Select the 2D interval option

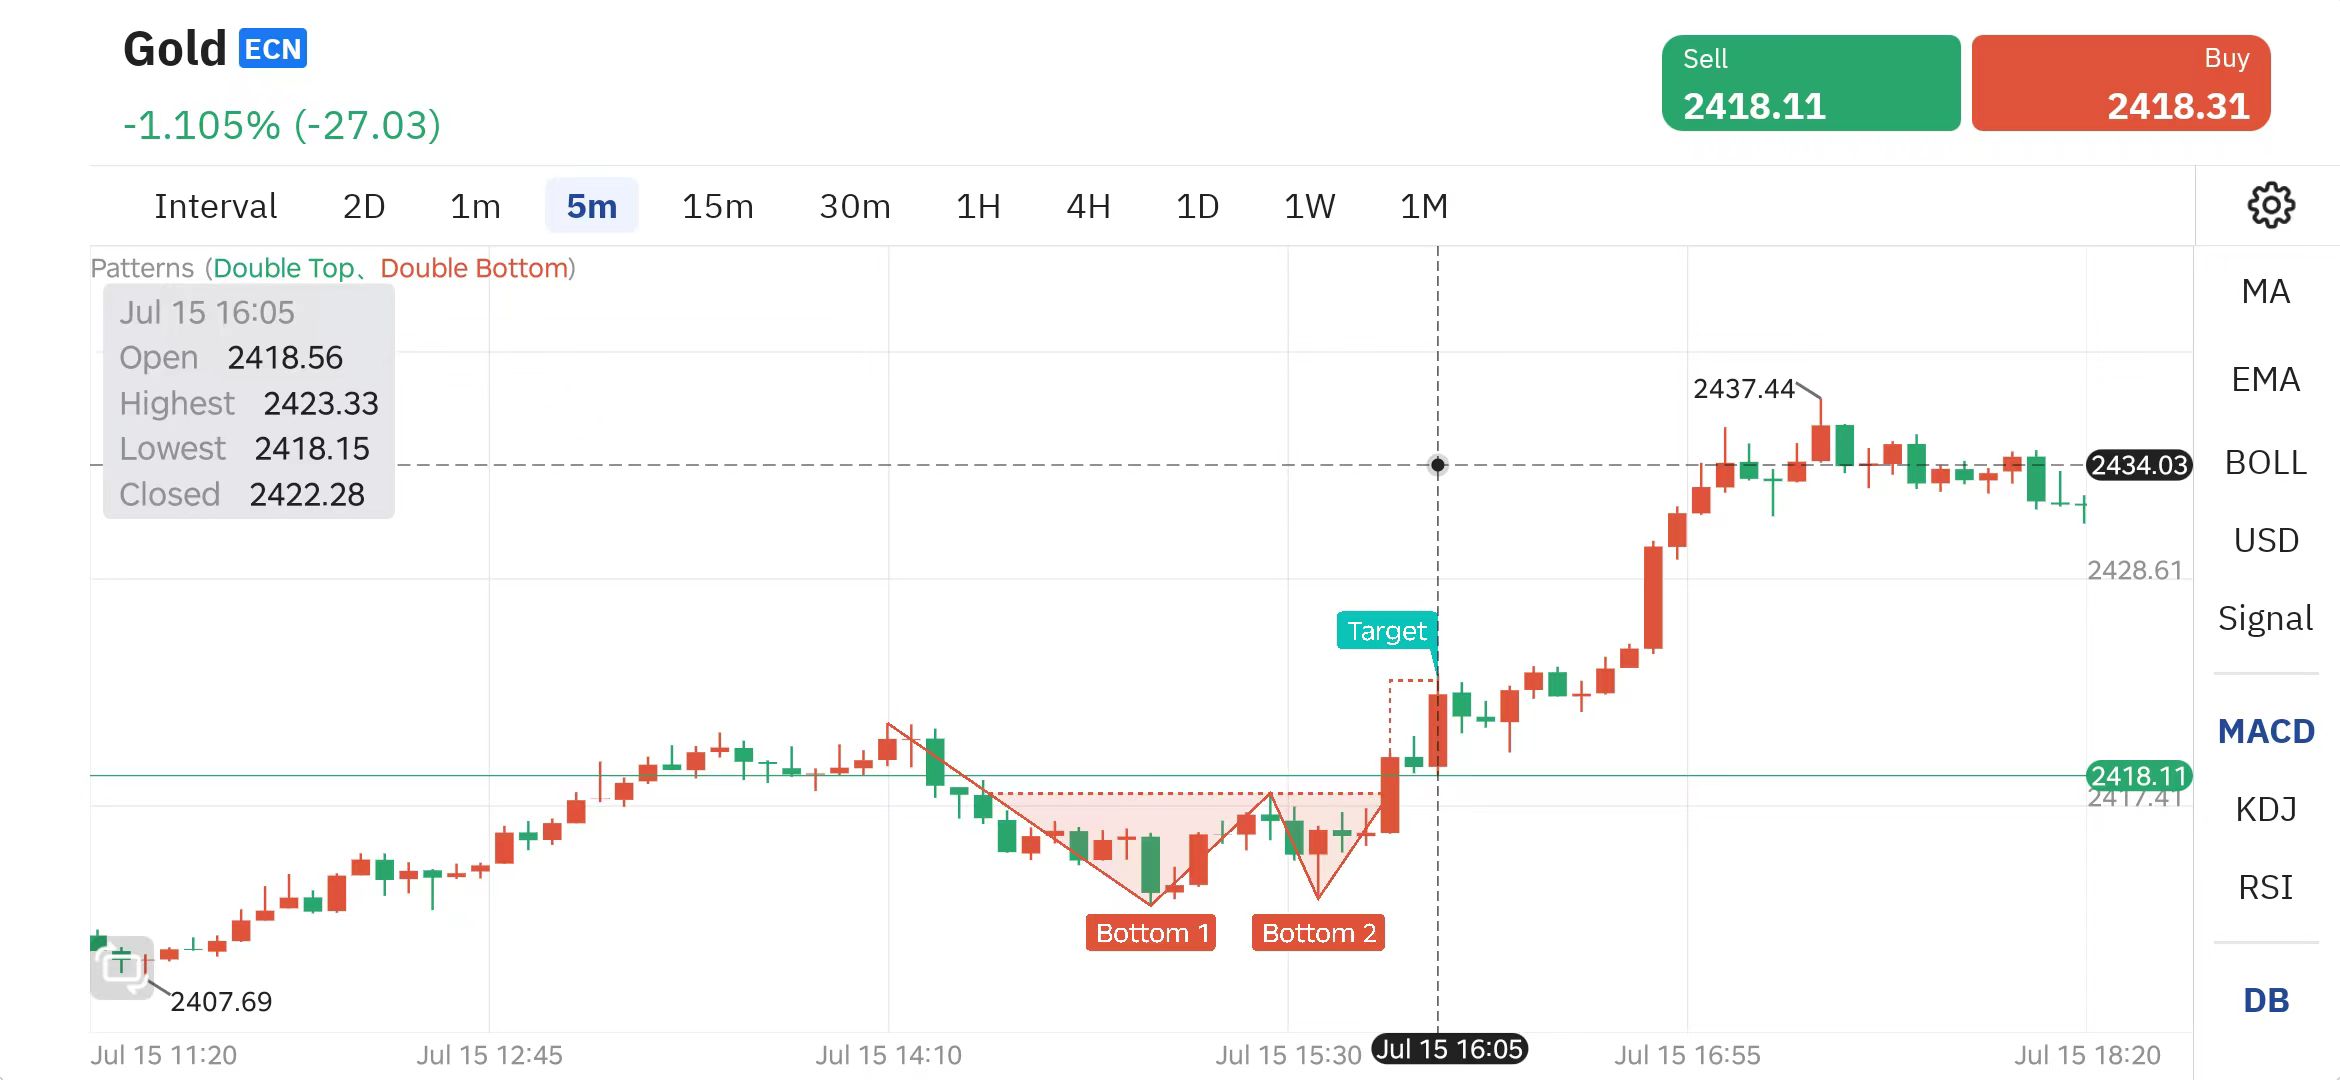point(364,206)
